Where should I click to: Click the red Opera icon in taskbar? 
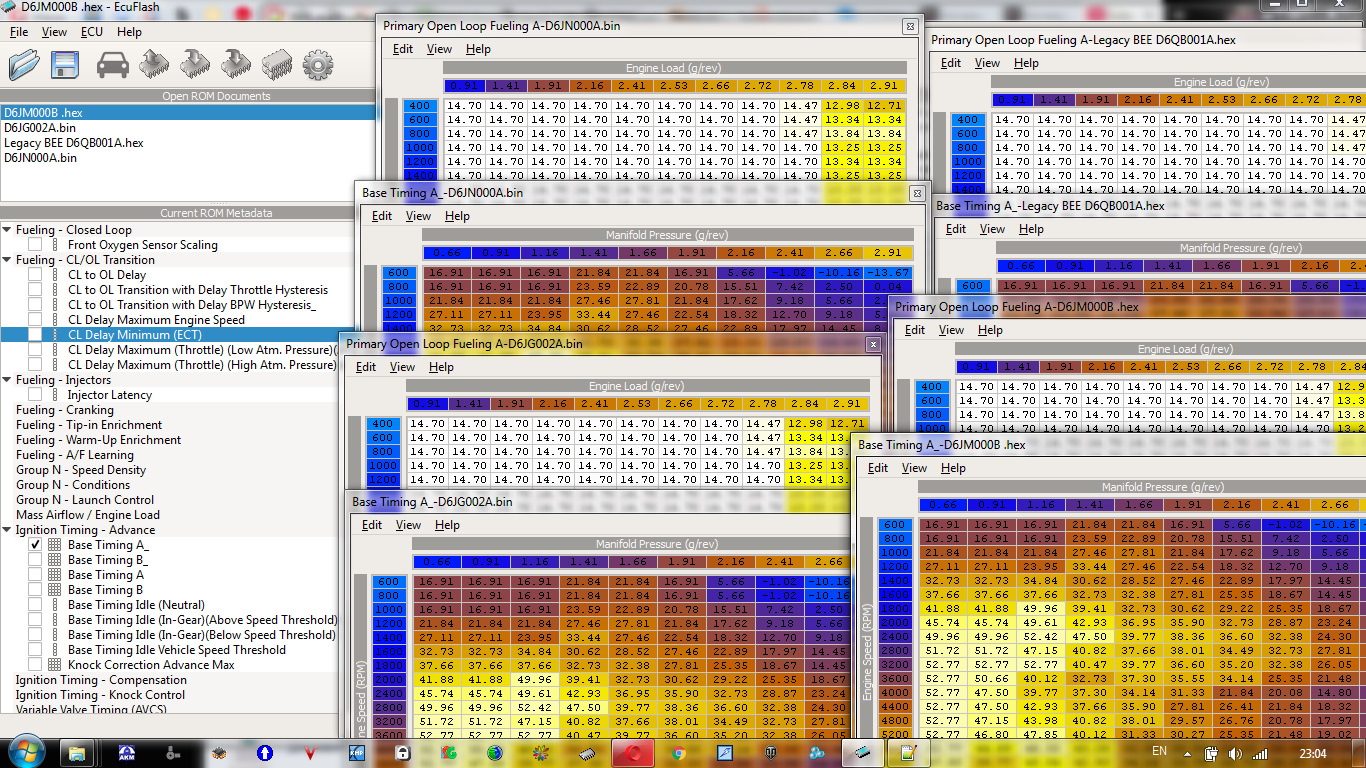tap(633, 752)
